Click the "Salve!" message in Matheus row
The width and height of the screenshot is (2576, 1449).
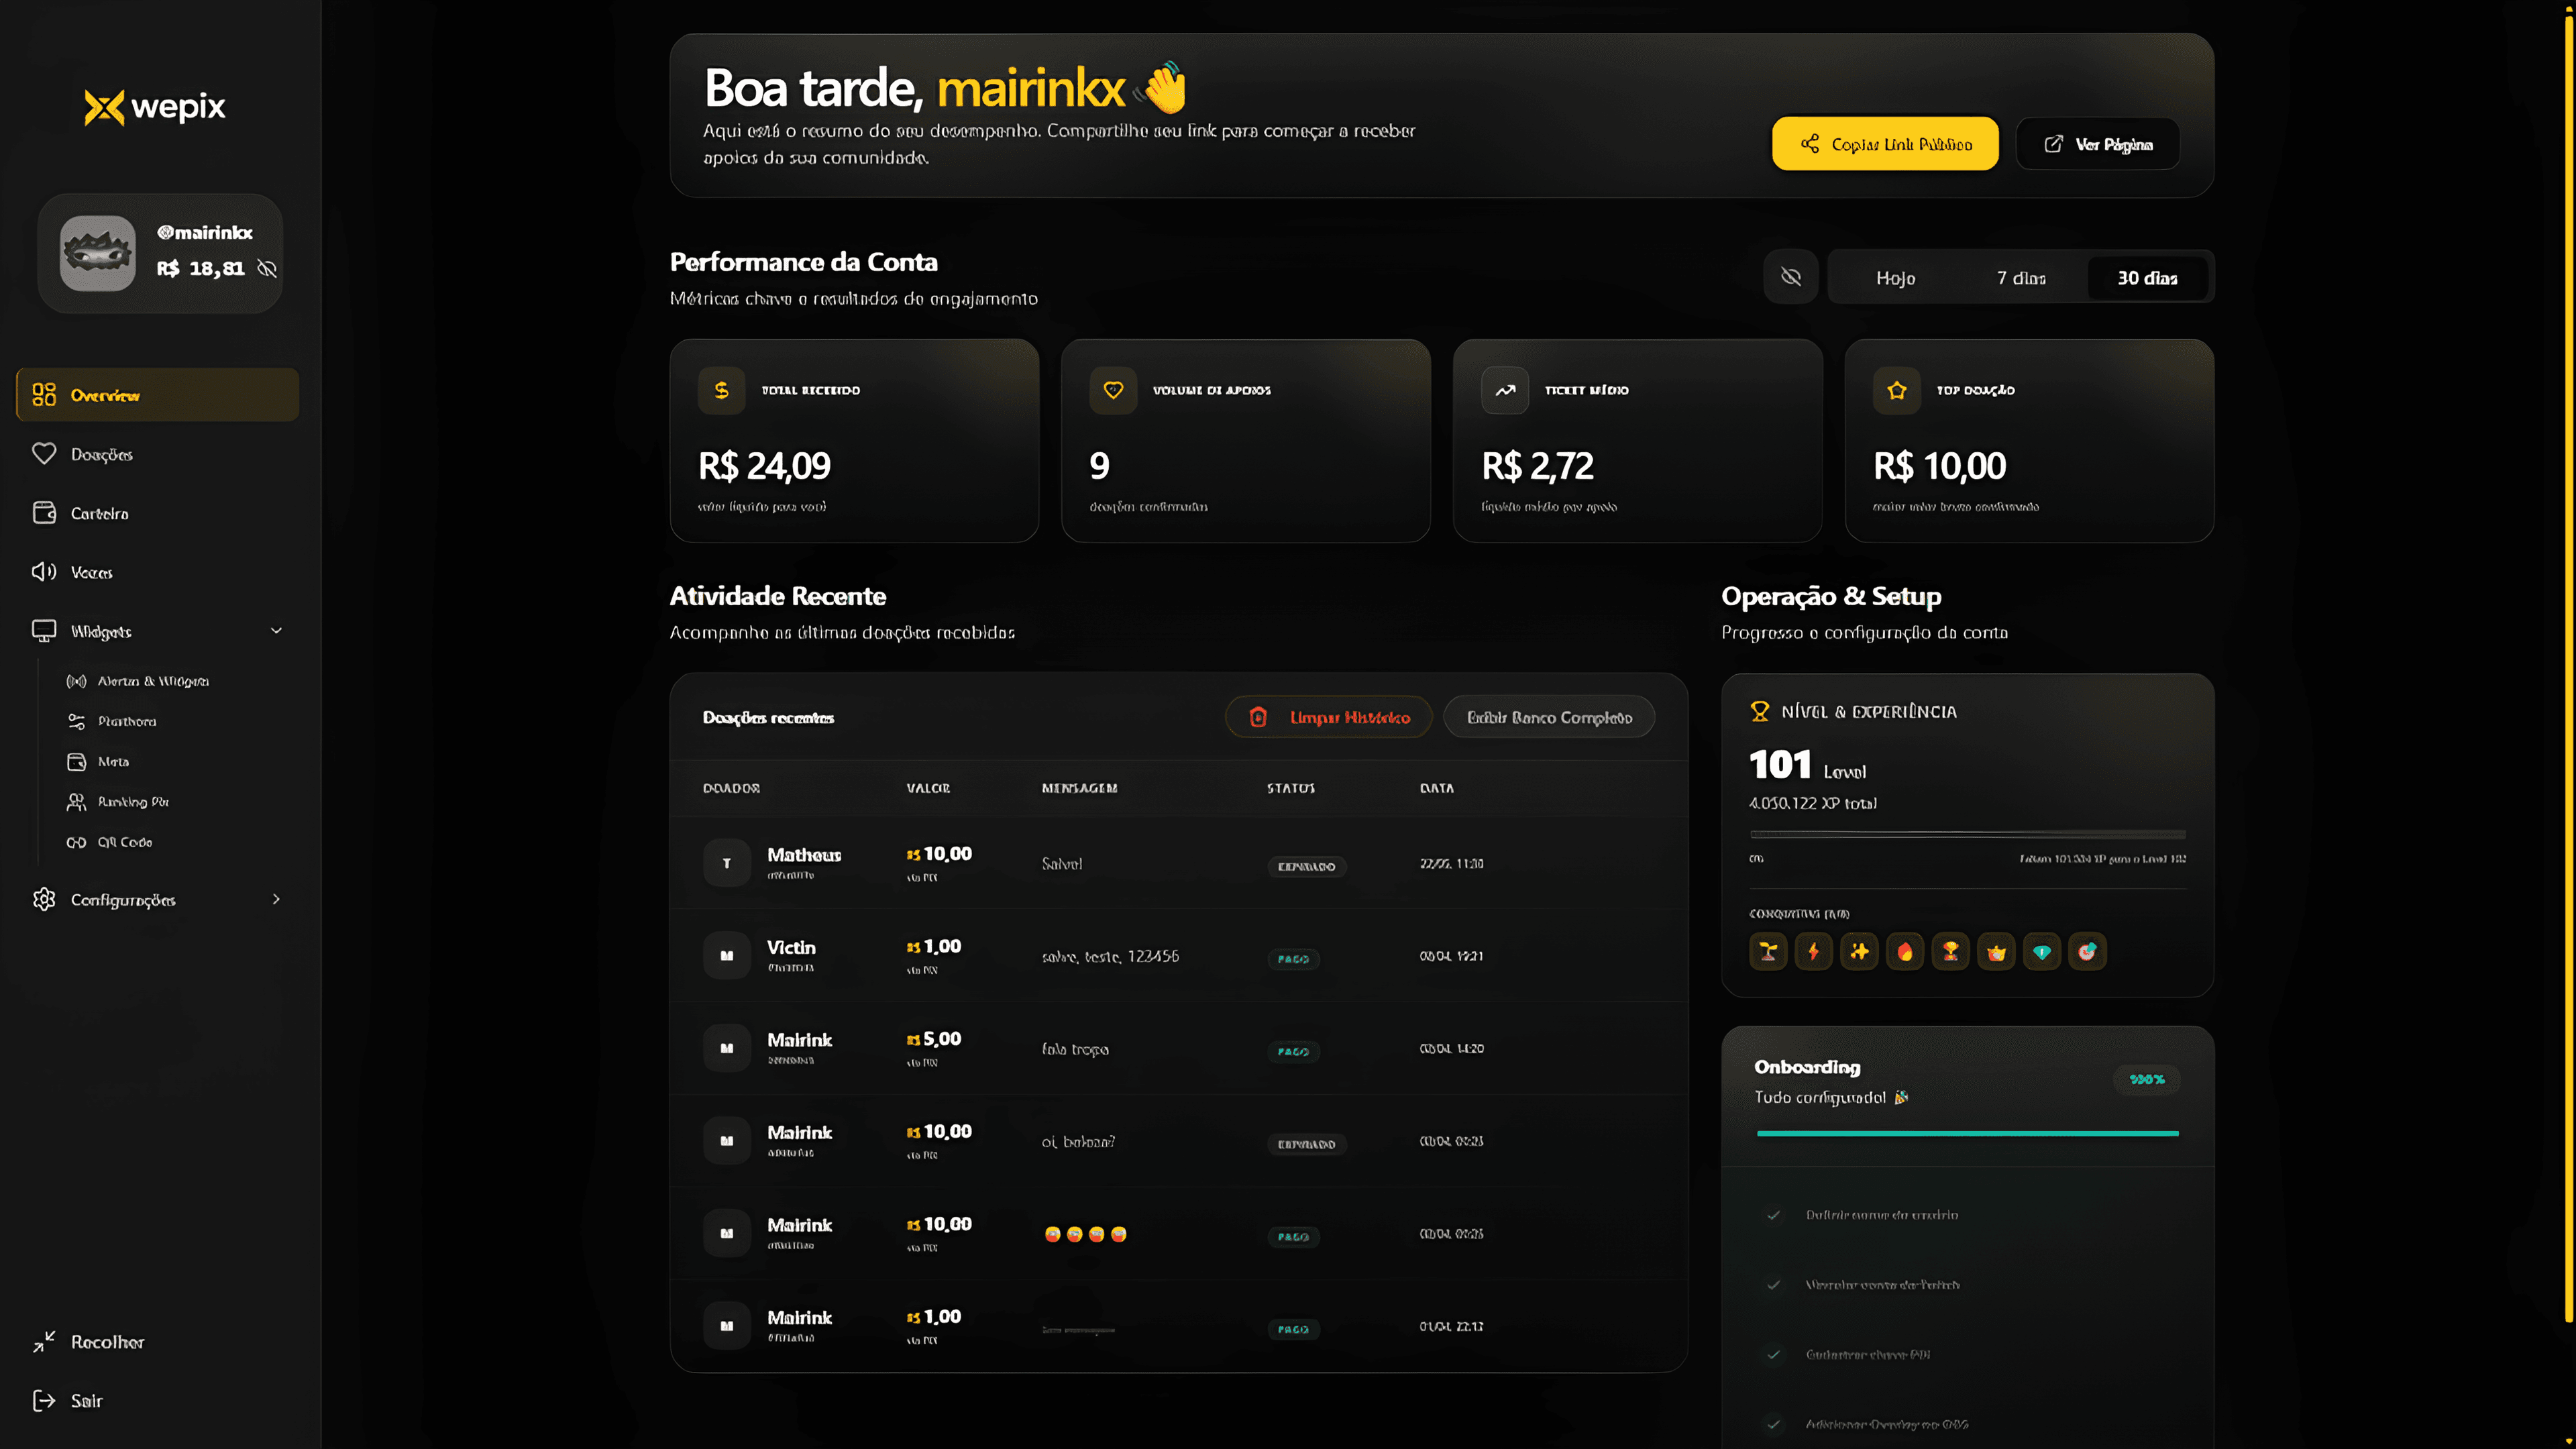[x=1062, y=864]
